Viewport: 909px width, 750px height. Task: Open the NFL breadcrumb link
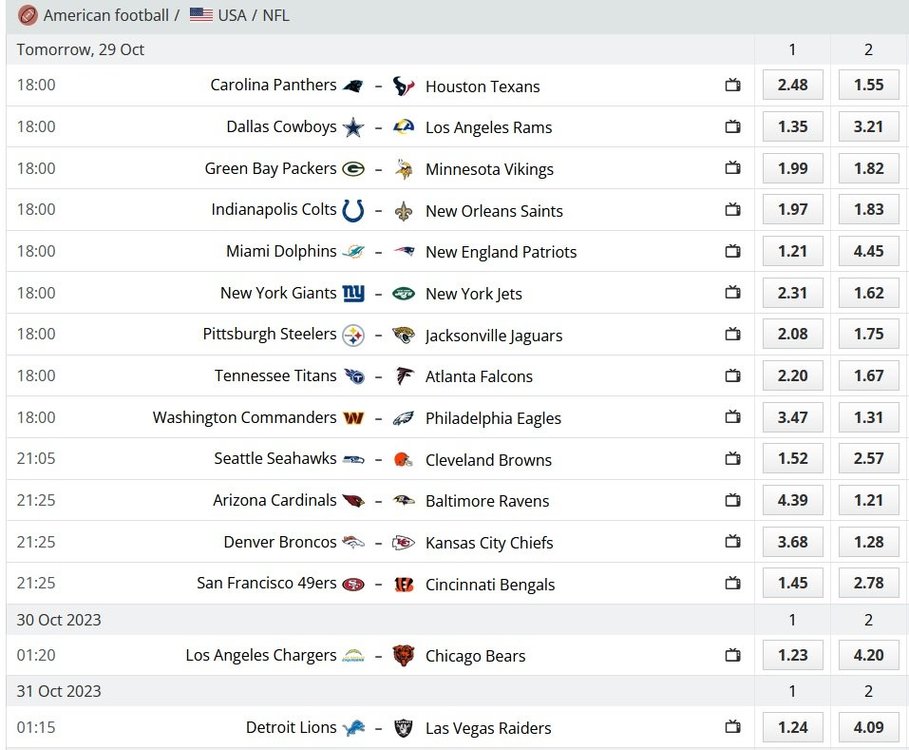click(275, 16)
